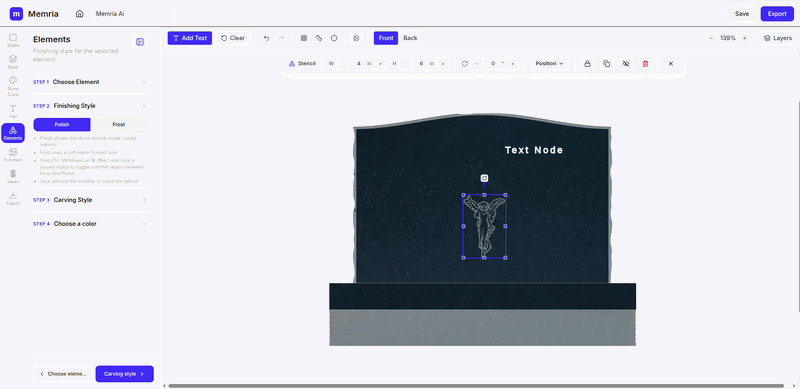Screen dimensions: 800x389
Task: Switch to the Front view tab
Action: click(x=386, y=38)
